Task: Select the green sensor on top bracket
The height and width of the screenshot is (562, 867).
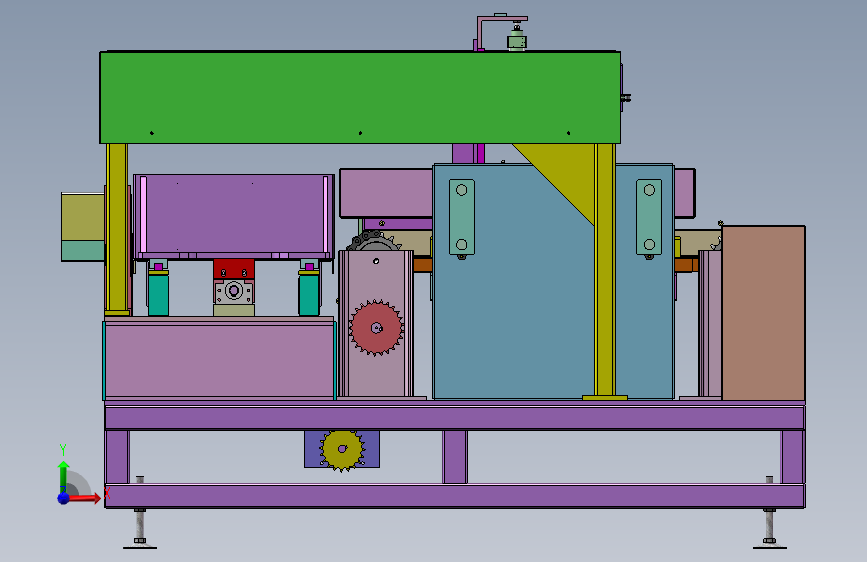Action: pyautogui.click(x=517, y=41)
